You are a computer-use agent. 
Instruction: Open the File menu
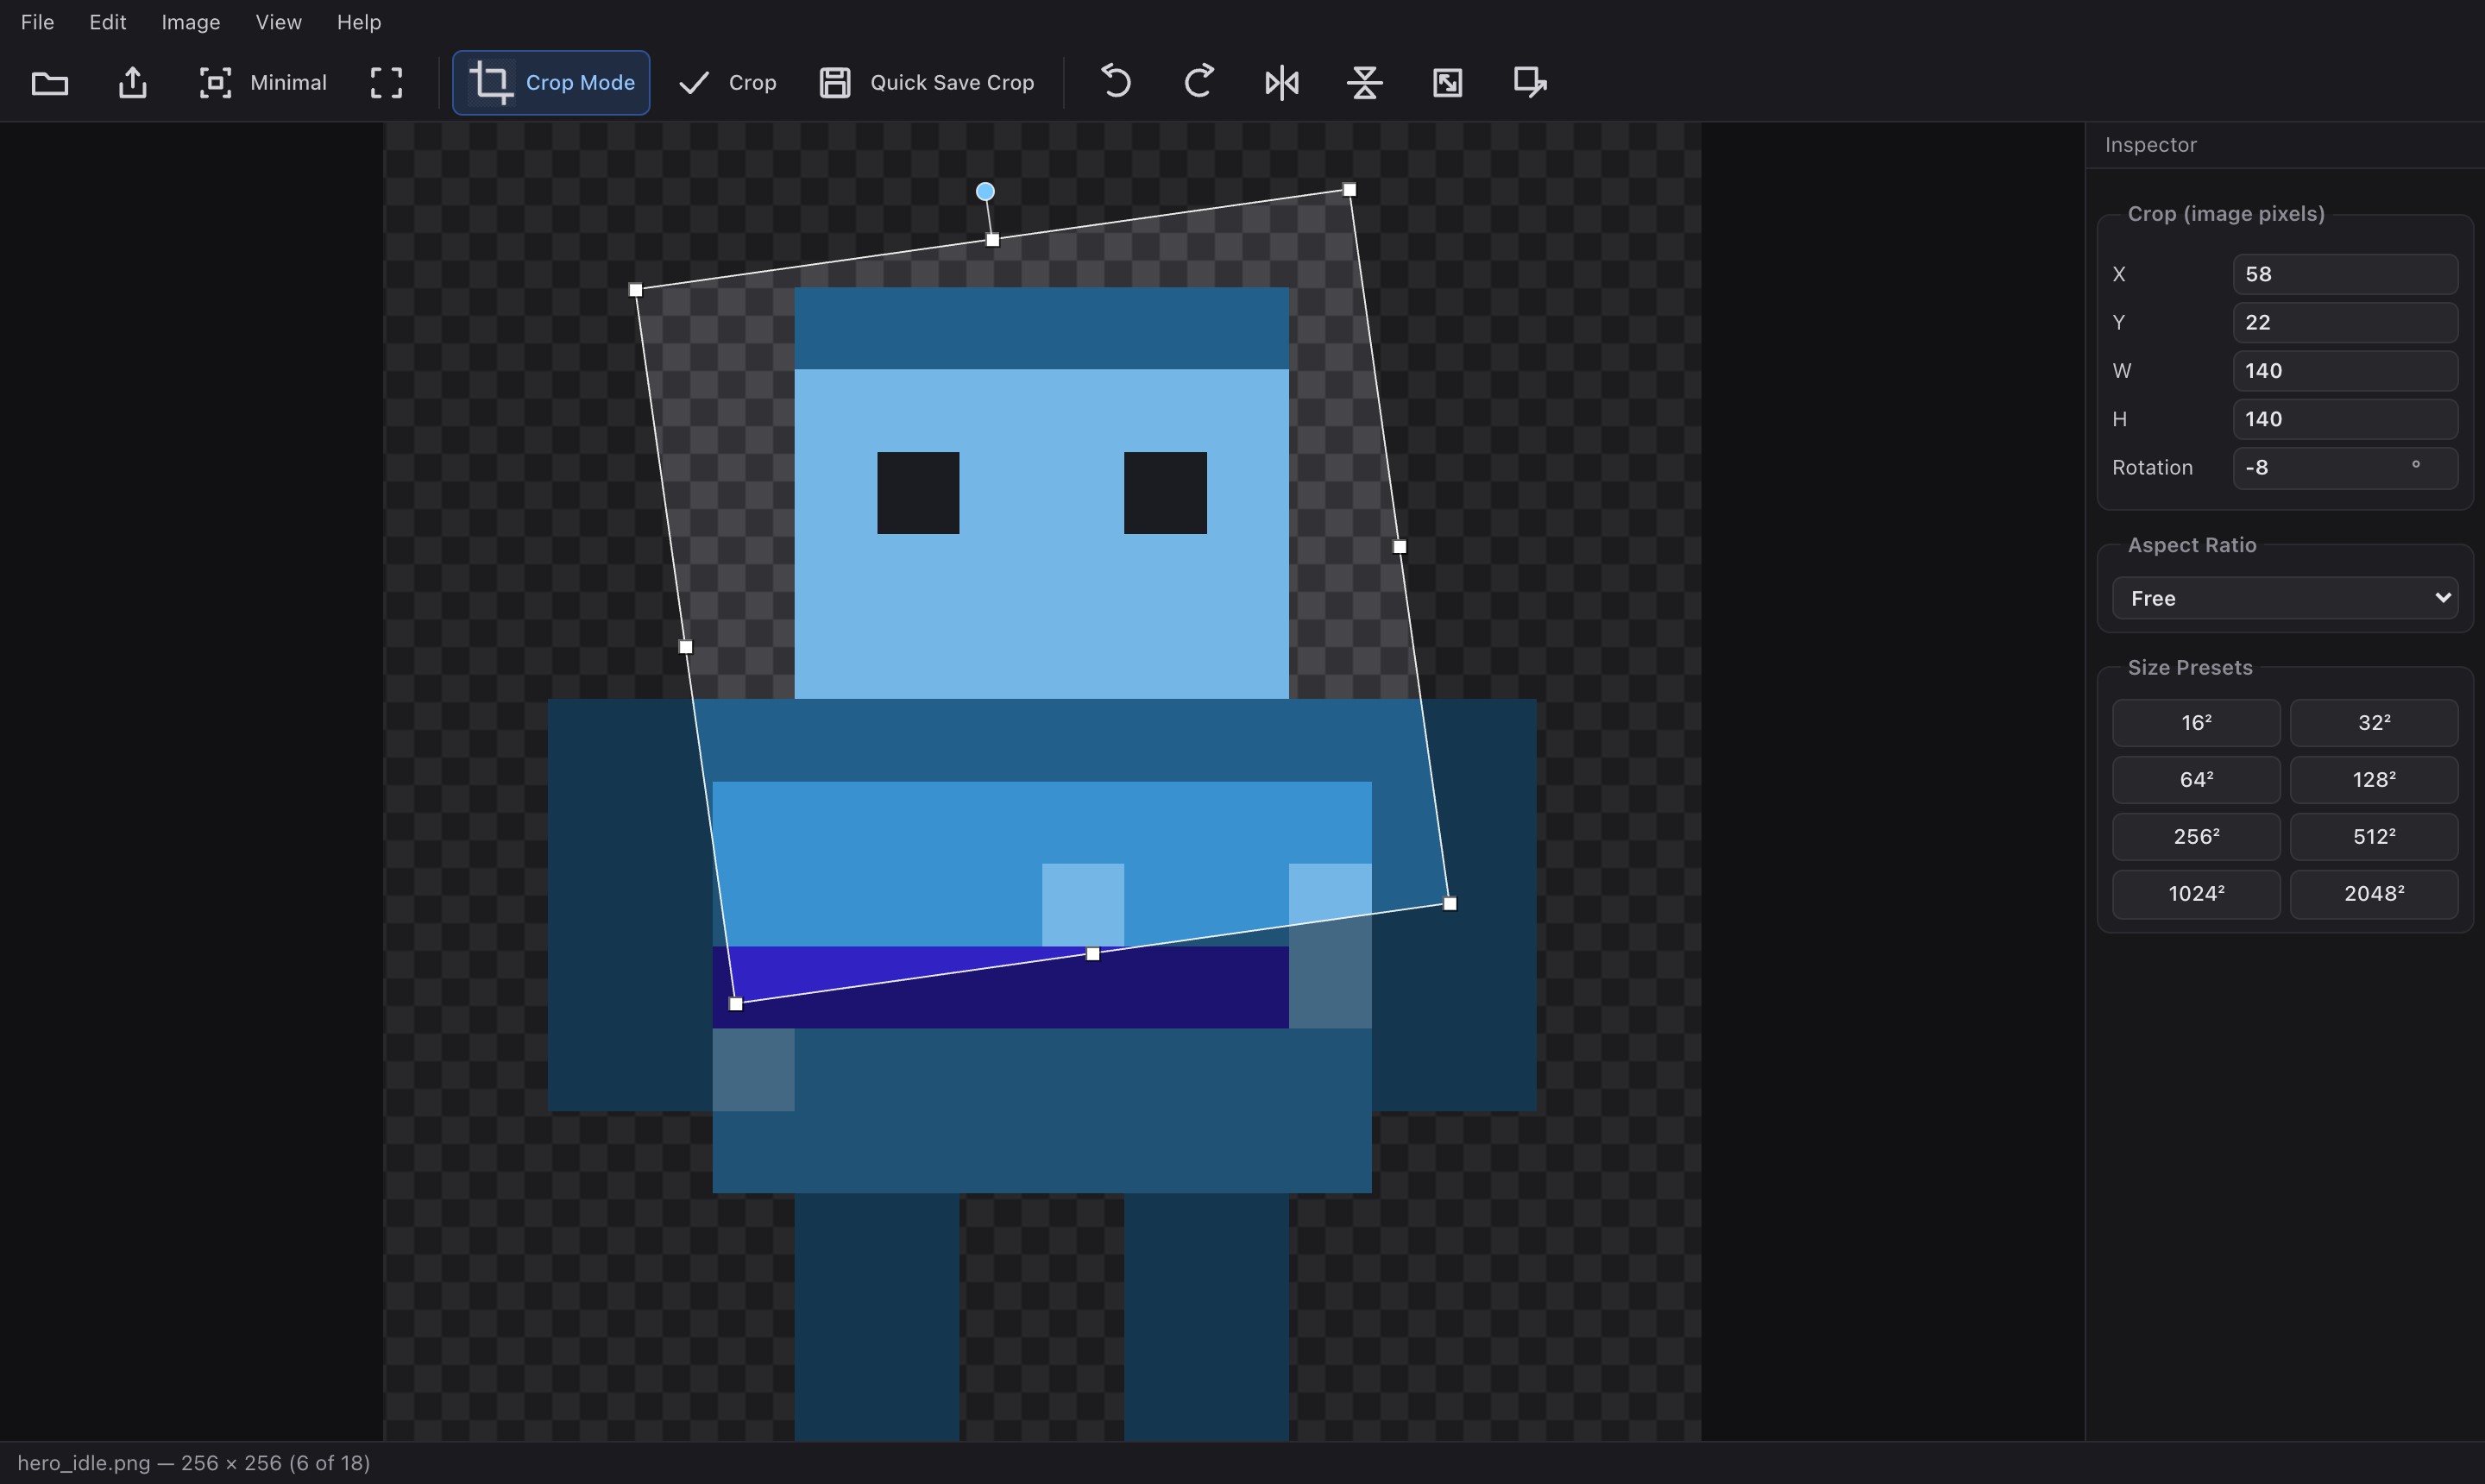pyautogui.click(x=37, y=22)
